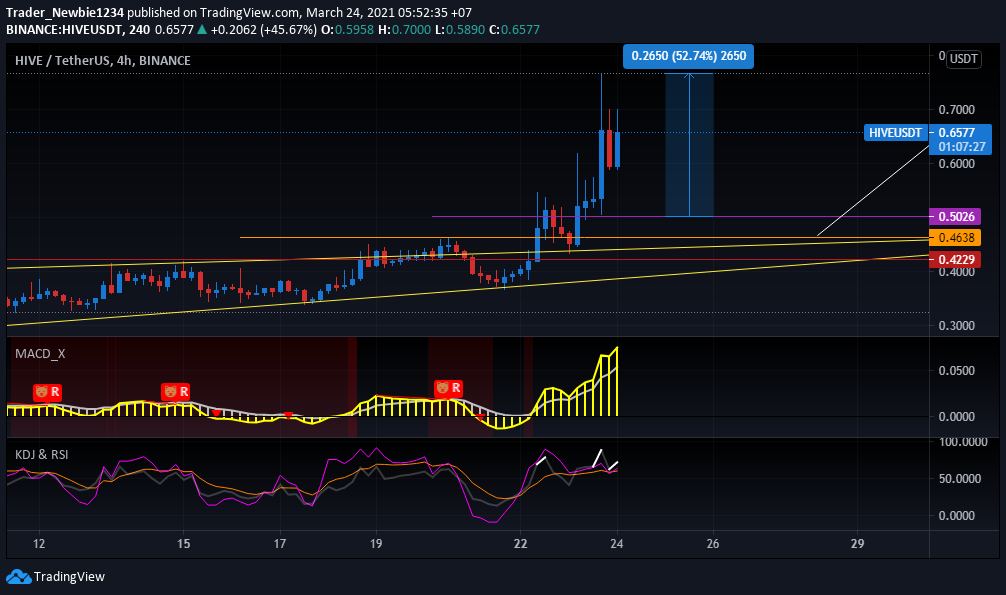1006x595 pixels.
Task: Click the TradingView logo icon
Action: 18,576
